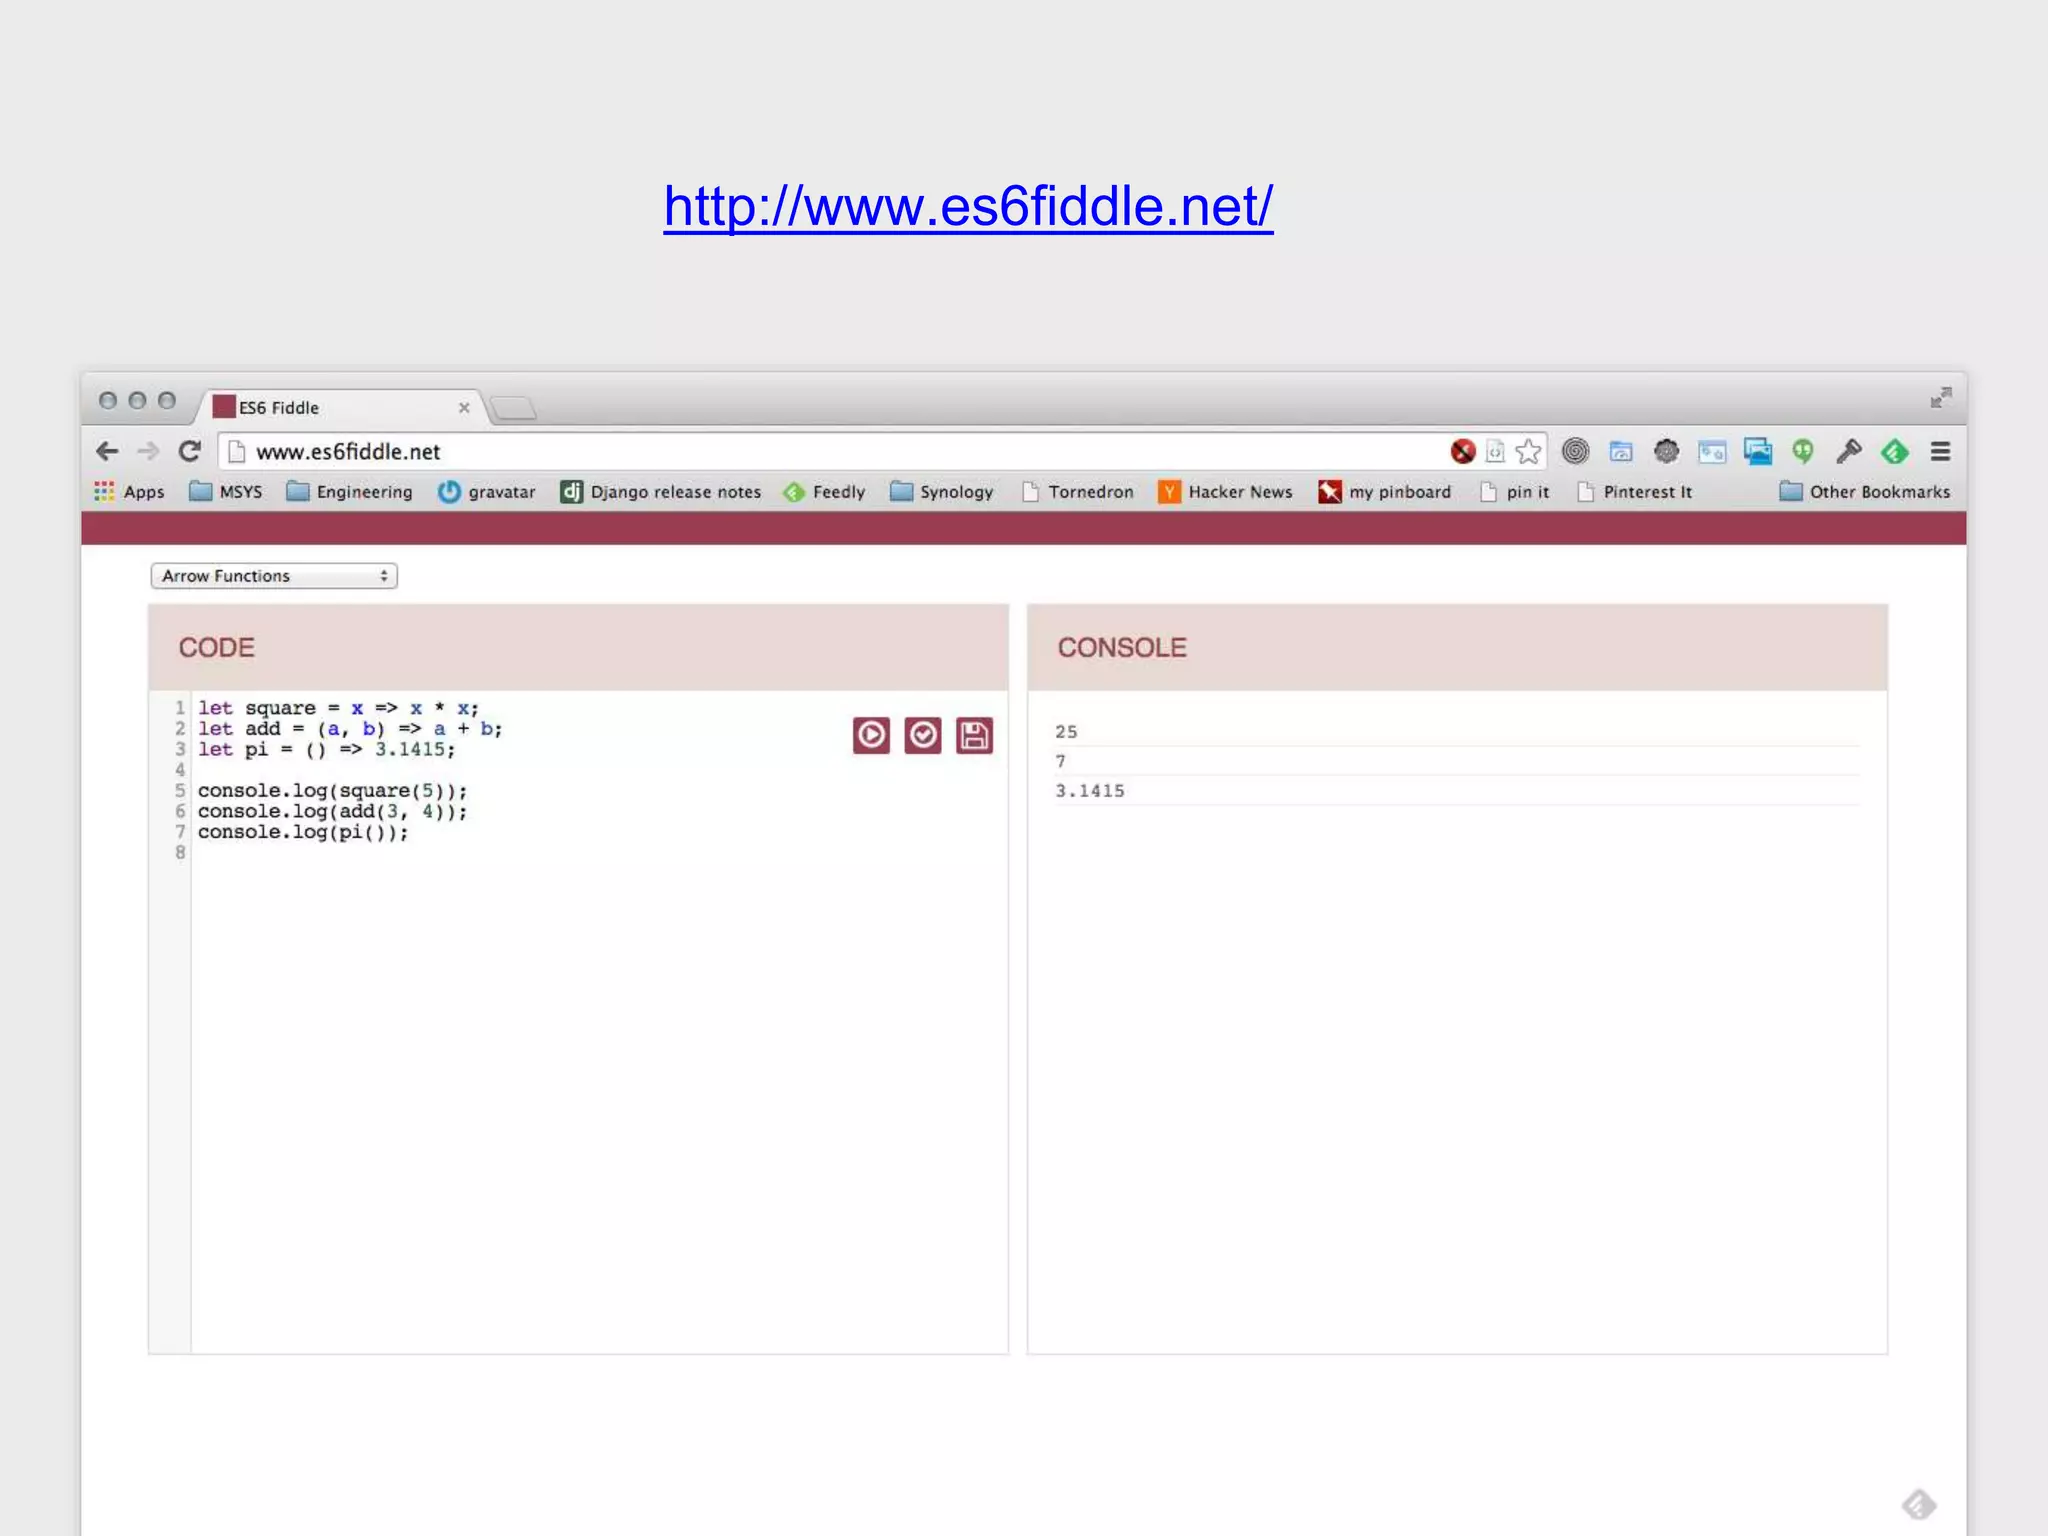Click the save floppy disk icon

click(x=974, y=736)
